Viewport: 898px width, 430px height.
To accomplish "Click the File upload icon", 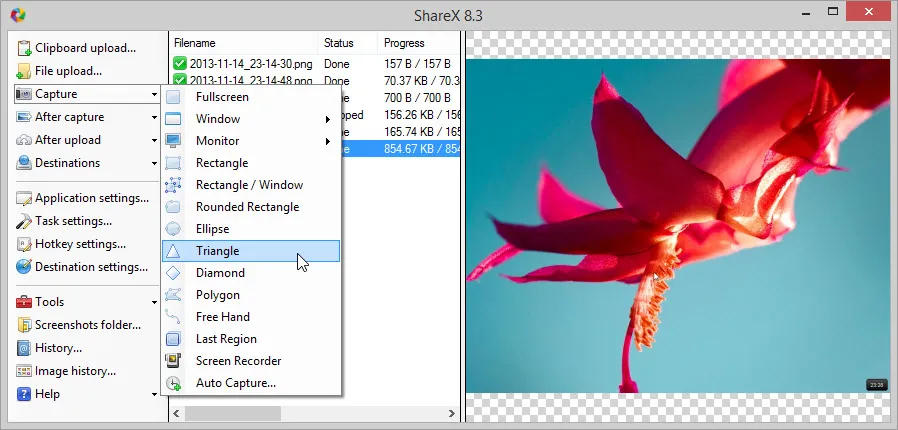I will click(23, 71).
